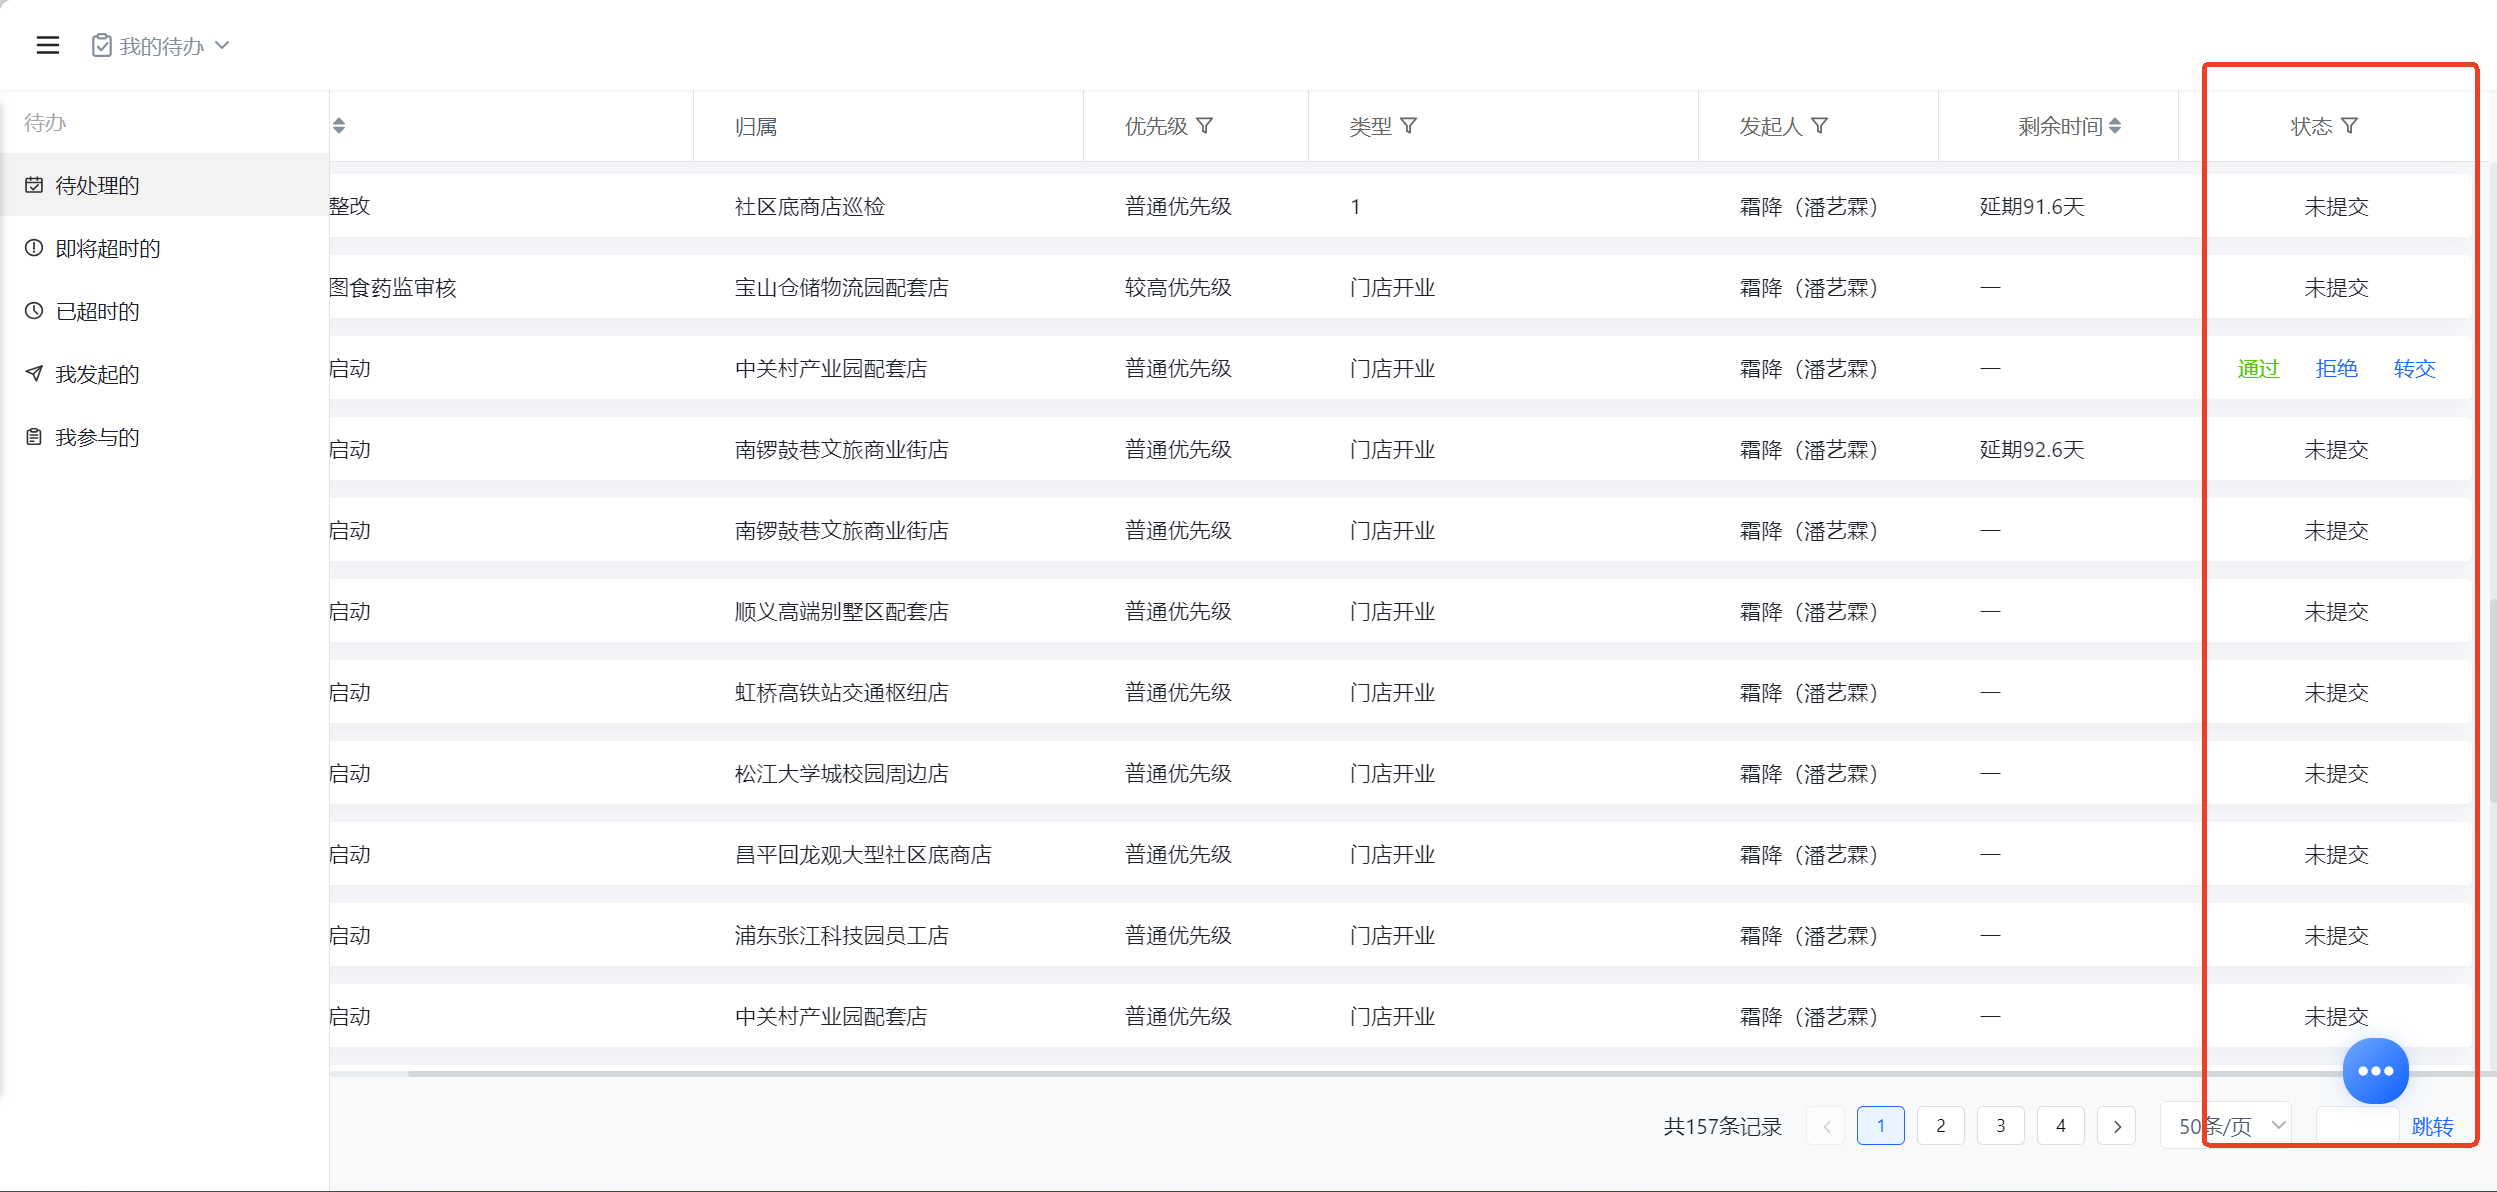
Task: Click 转交 on the 中关村产业园配套店 row
Action: pos(2414,369)
